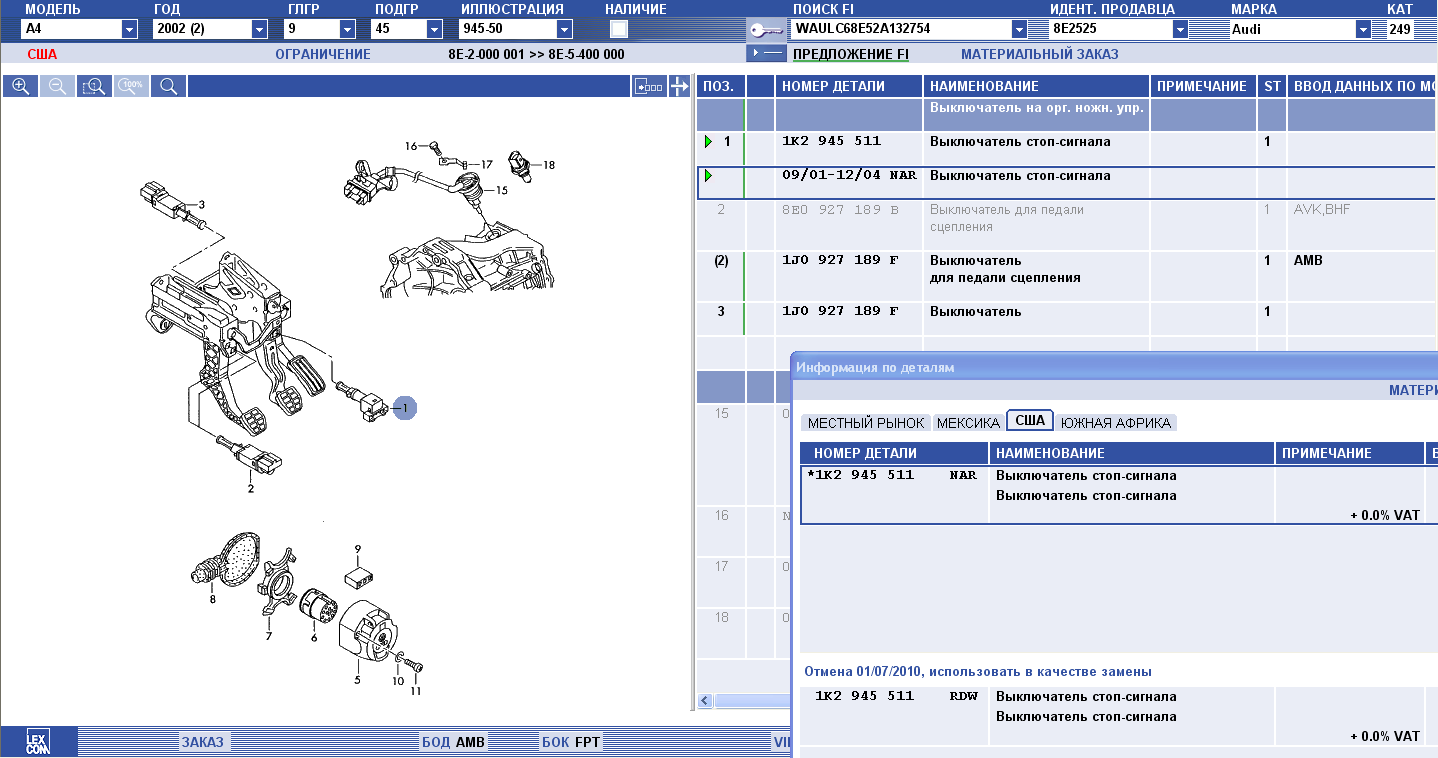Screen dimensions: 1438x758
Task: Toggle the НАЛИЧИЕ checkbox
Action: pyautogui.click(x=619, y=29)
